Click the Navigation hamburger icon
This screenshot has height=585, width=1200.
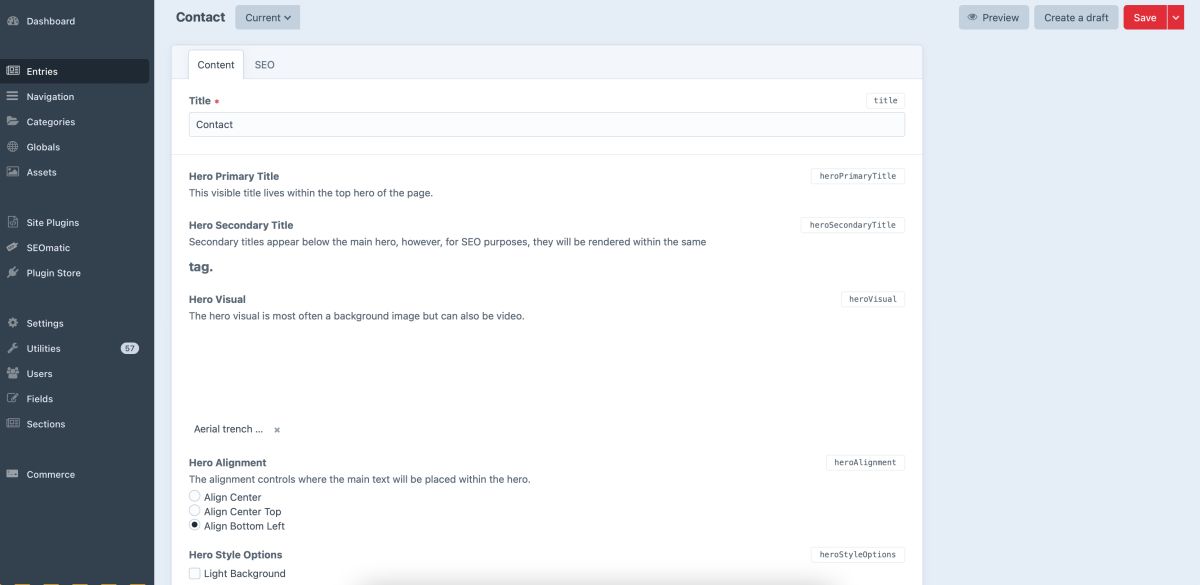(x=13, y=96)
